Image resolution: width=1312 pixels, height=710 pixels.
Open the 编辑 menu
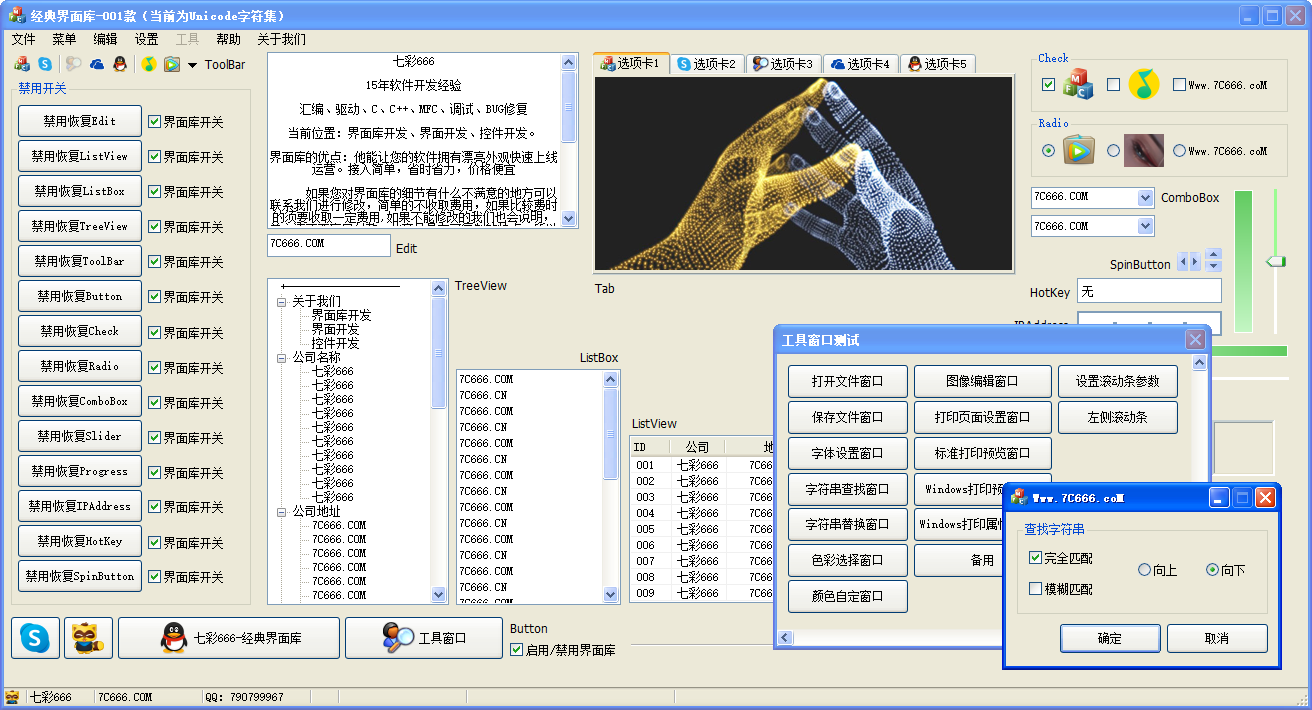105,39
